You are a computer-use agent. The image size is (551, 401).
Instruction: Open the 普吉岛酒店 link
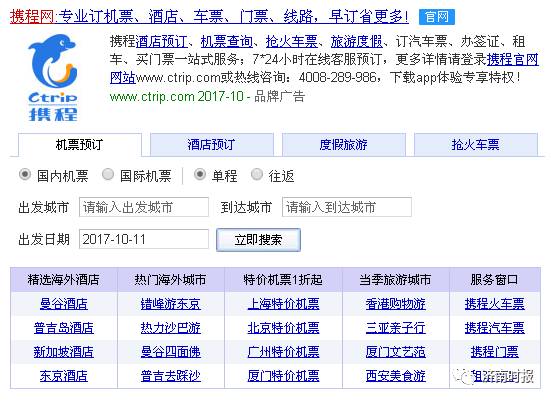(64, 328)
